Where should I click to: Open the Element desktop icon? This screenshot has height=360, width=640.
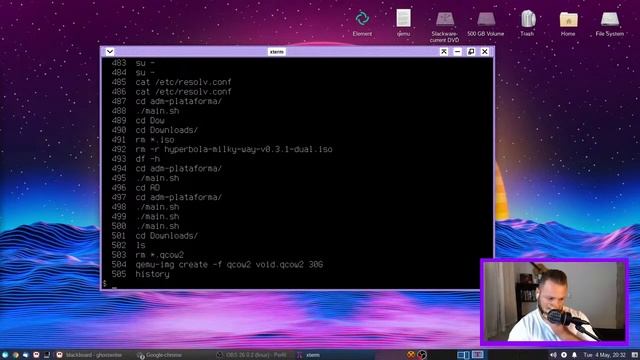coord(362,23)
